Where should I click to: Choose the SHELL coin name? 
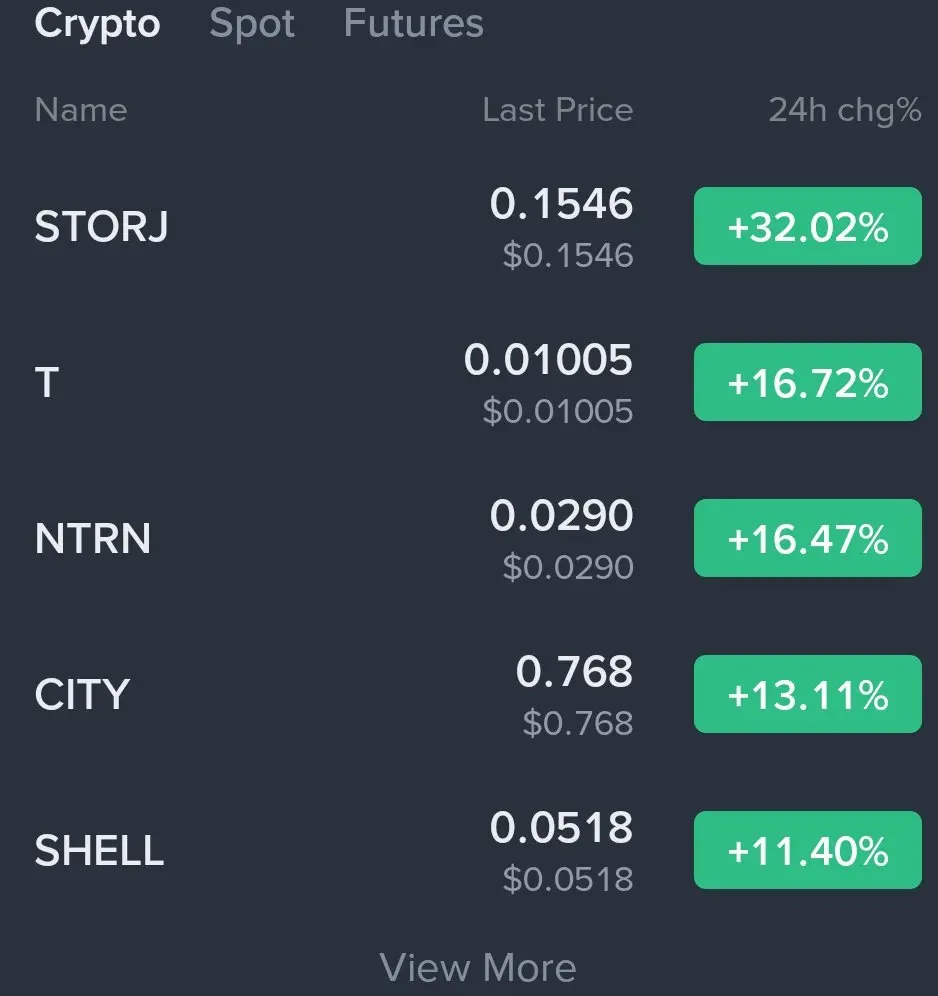point(99,851)
